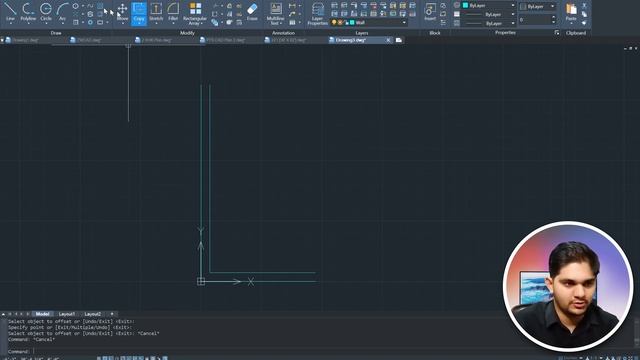This screenshot has width=640, height=360.
Task: Click the Draw panel label
Action: pyautogui.click(x=56, y=33)
